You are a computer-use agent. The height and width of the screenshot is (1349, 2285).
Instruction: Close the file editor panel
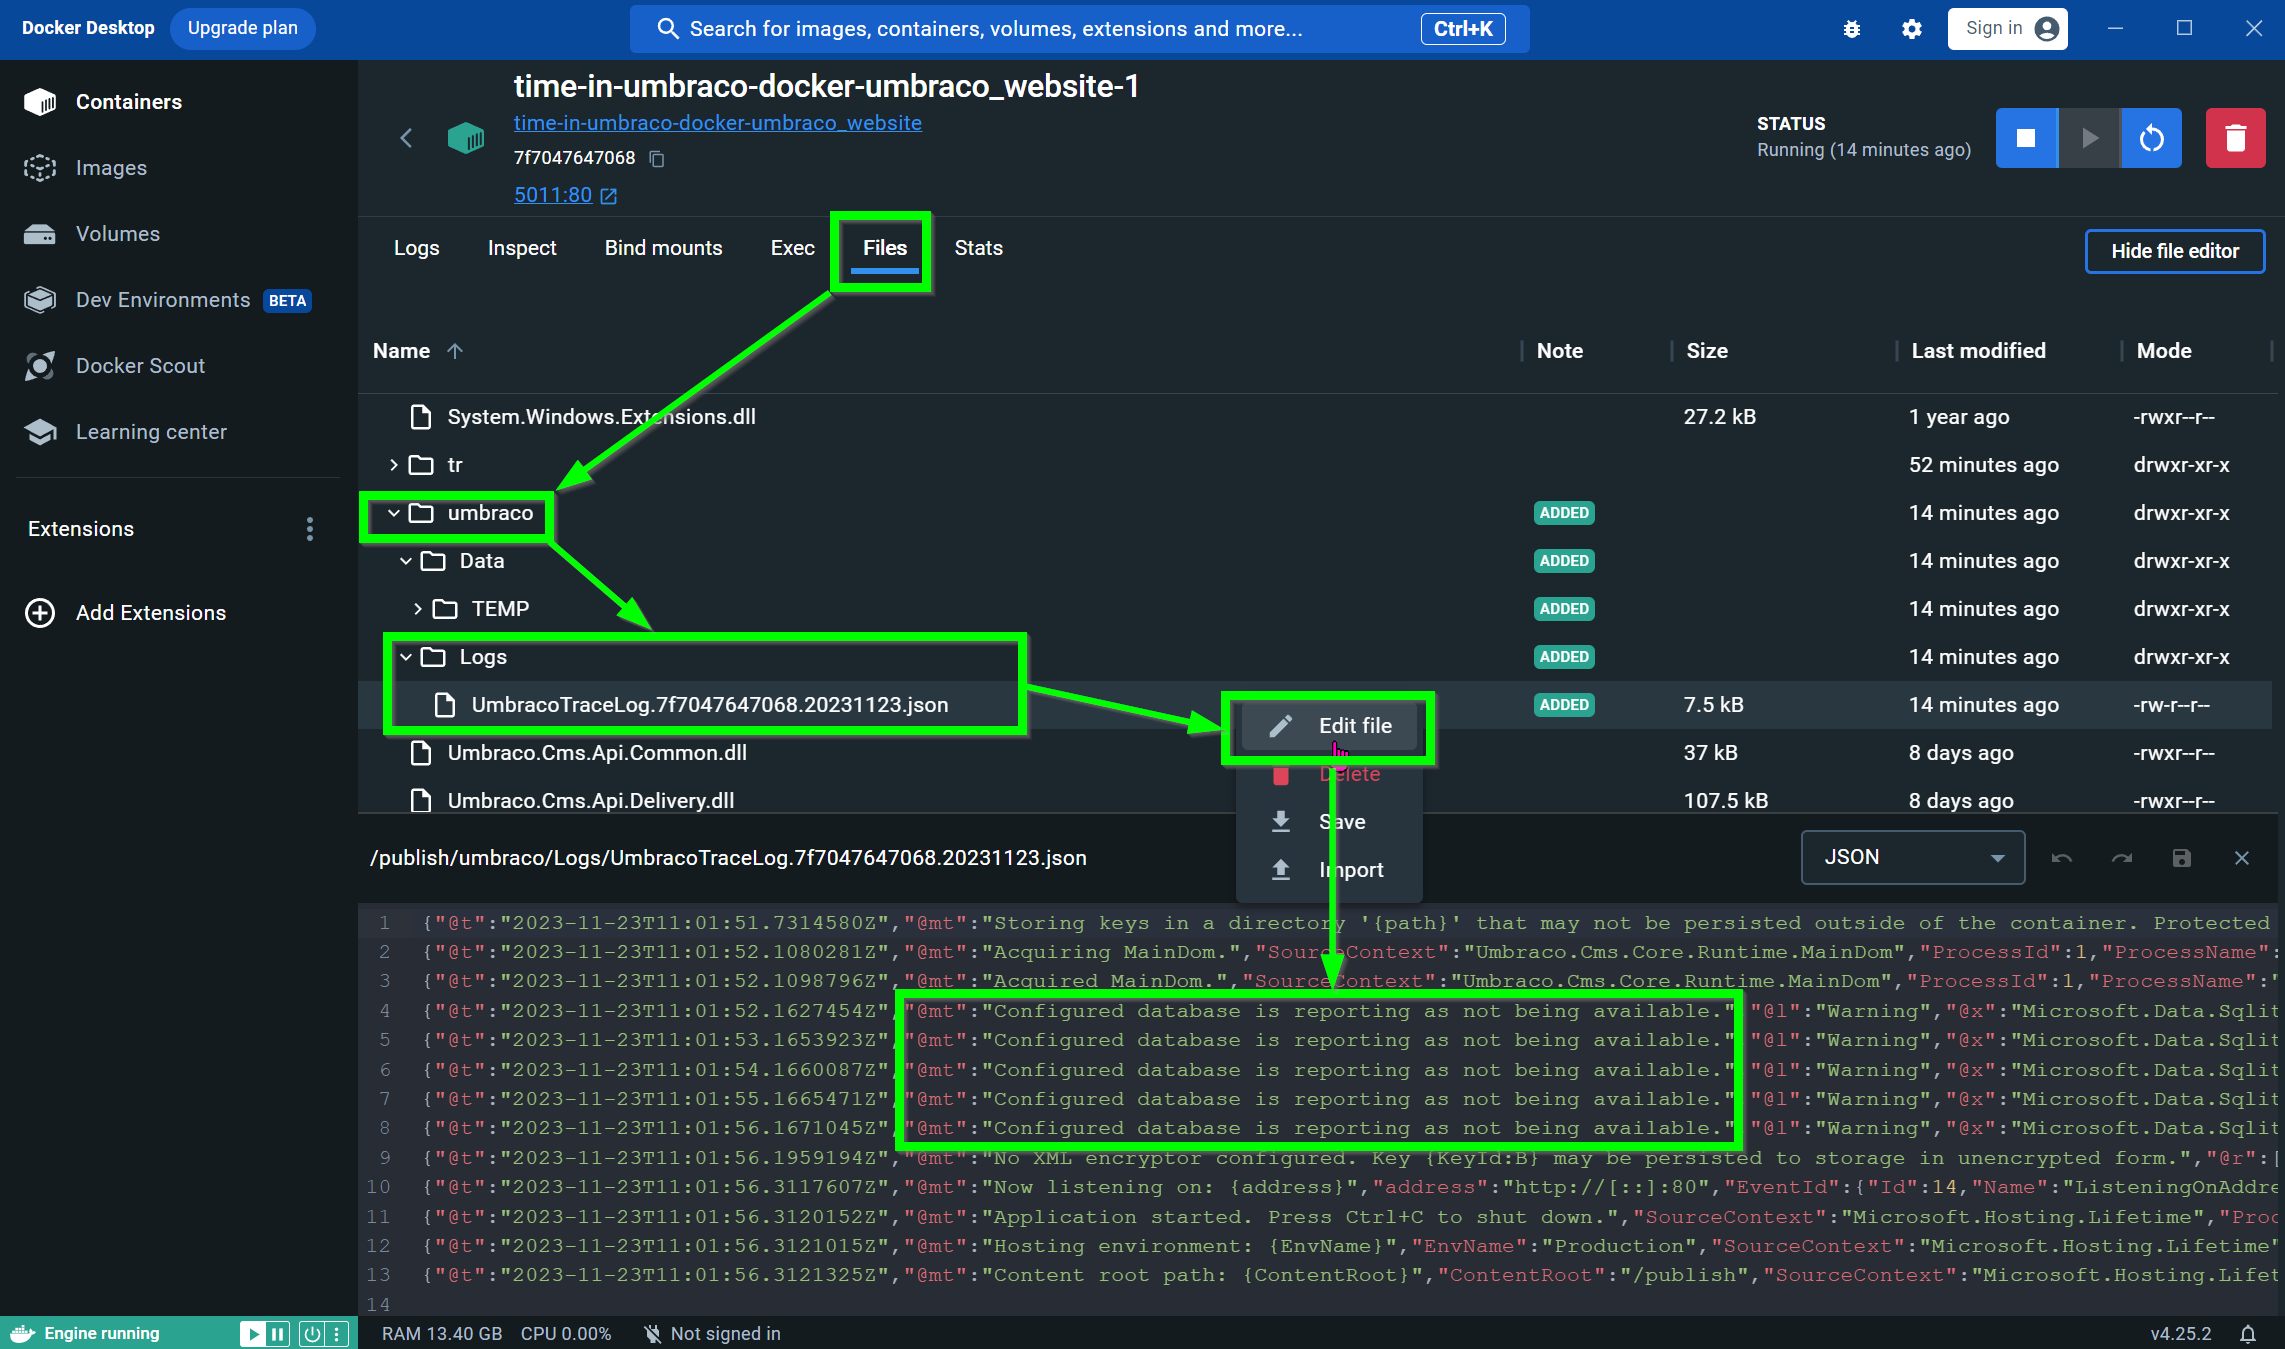2242,858
